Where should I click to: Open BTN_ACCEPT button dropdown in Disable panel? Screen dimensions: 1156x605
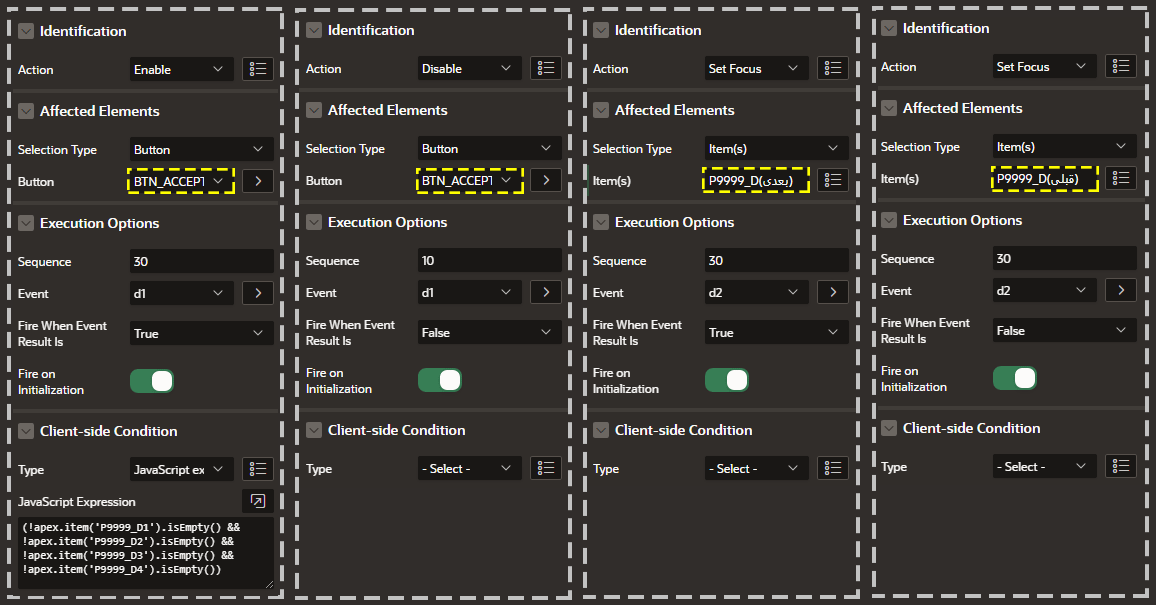pyautogui.click(x=470, y=180)
